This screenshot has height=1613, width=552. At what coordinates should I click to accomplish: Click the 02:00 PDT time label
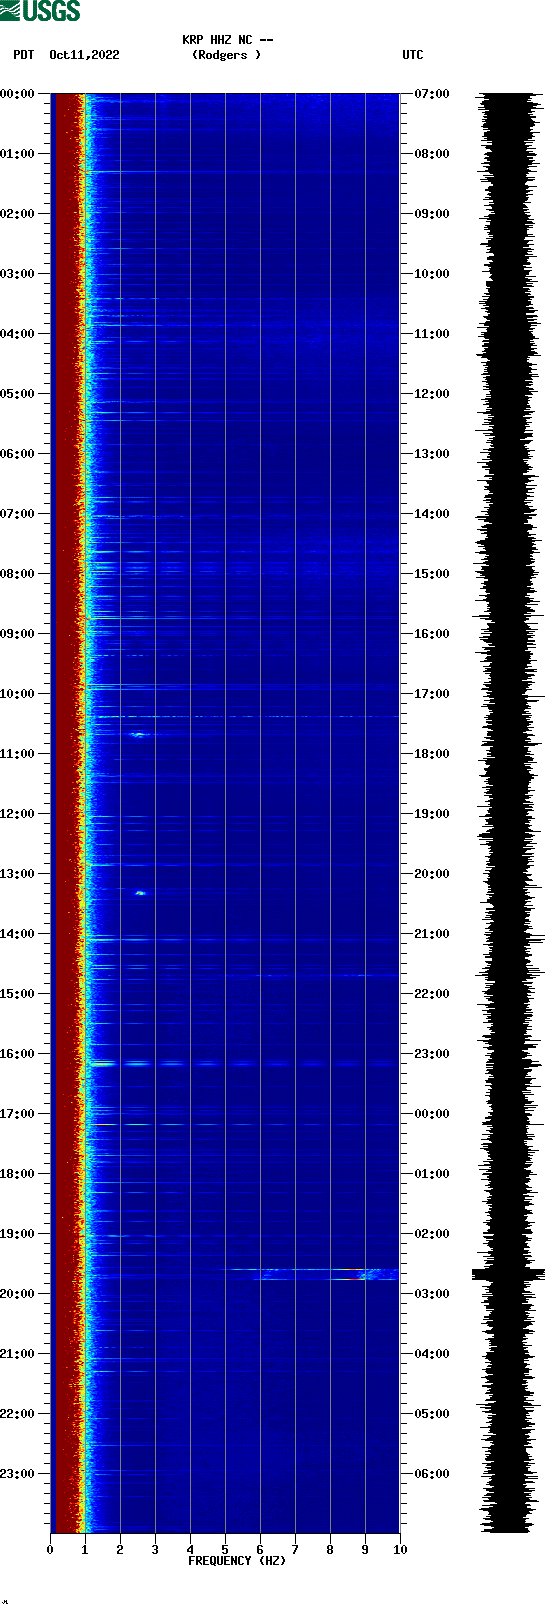(18, 214)
